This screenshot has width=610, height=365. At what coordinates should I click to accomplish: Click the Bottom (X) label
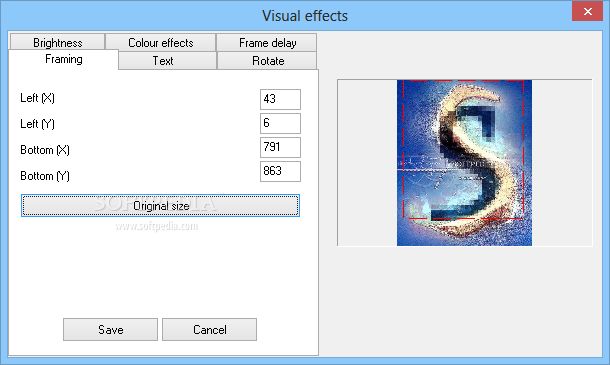tap(45, 150)
